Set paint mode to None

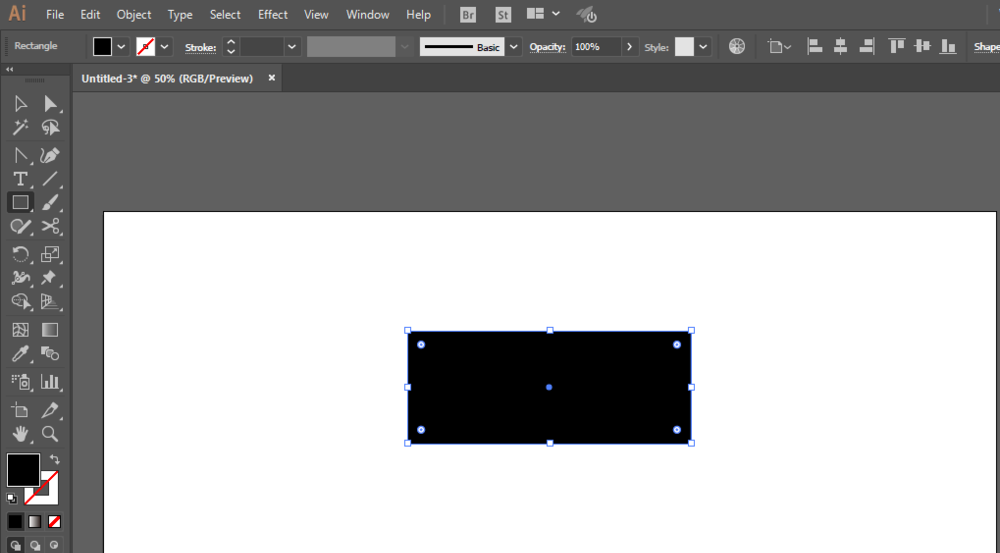54,521
